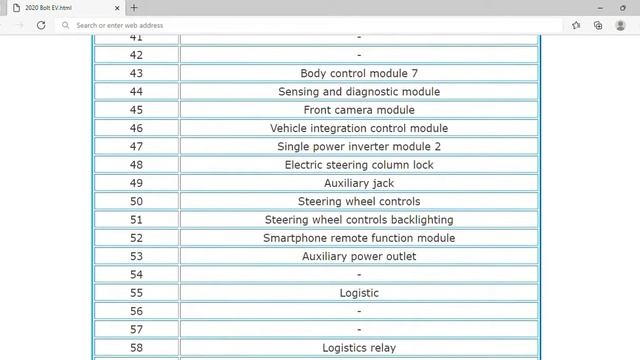Select 'Auxiliary power outlet' cell

click(359, 256)
